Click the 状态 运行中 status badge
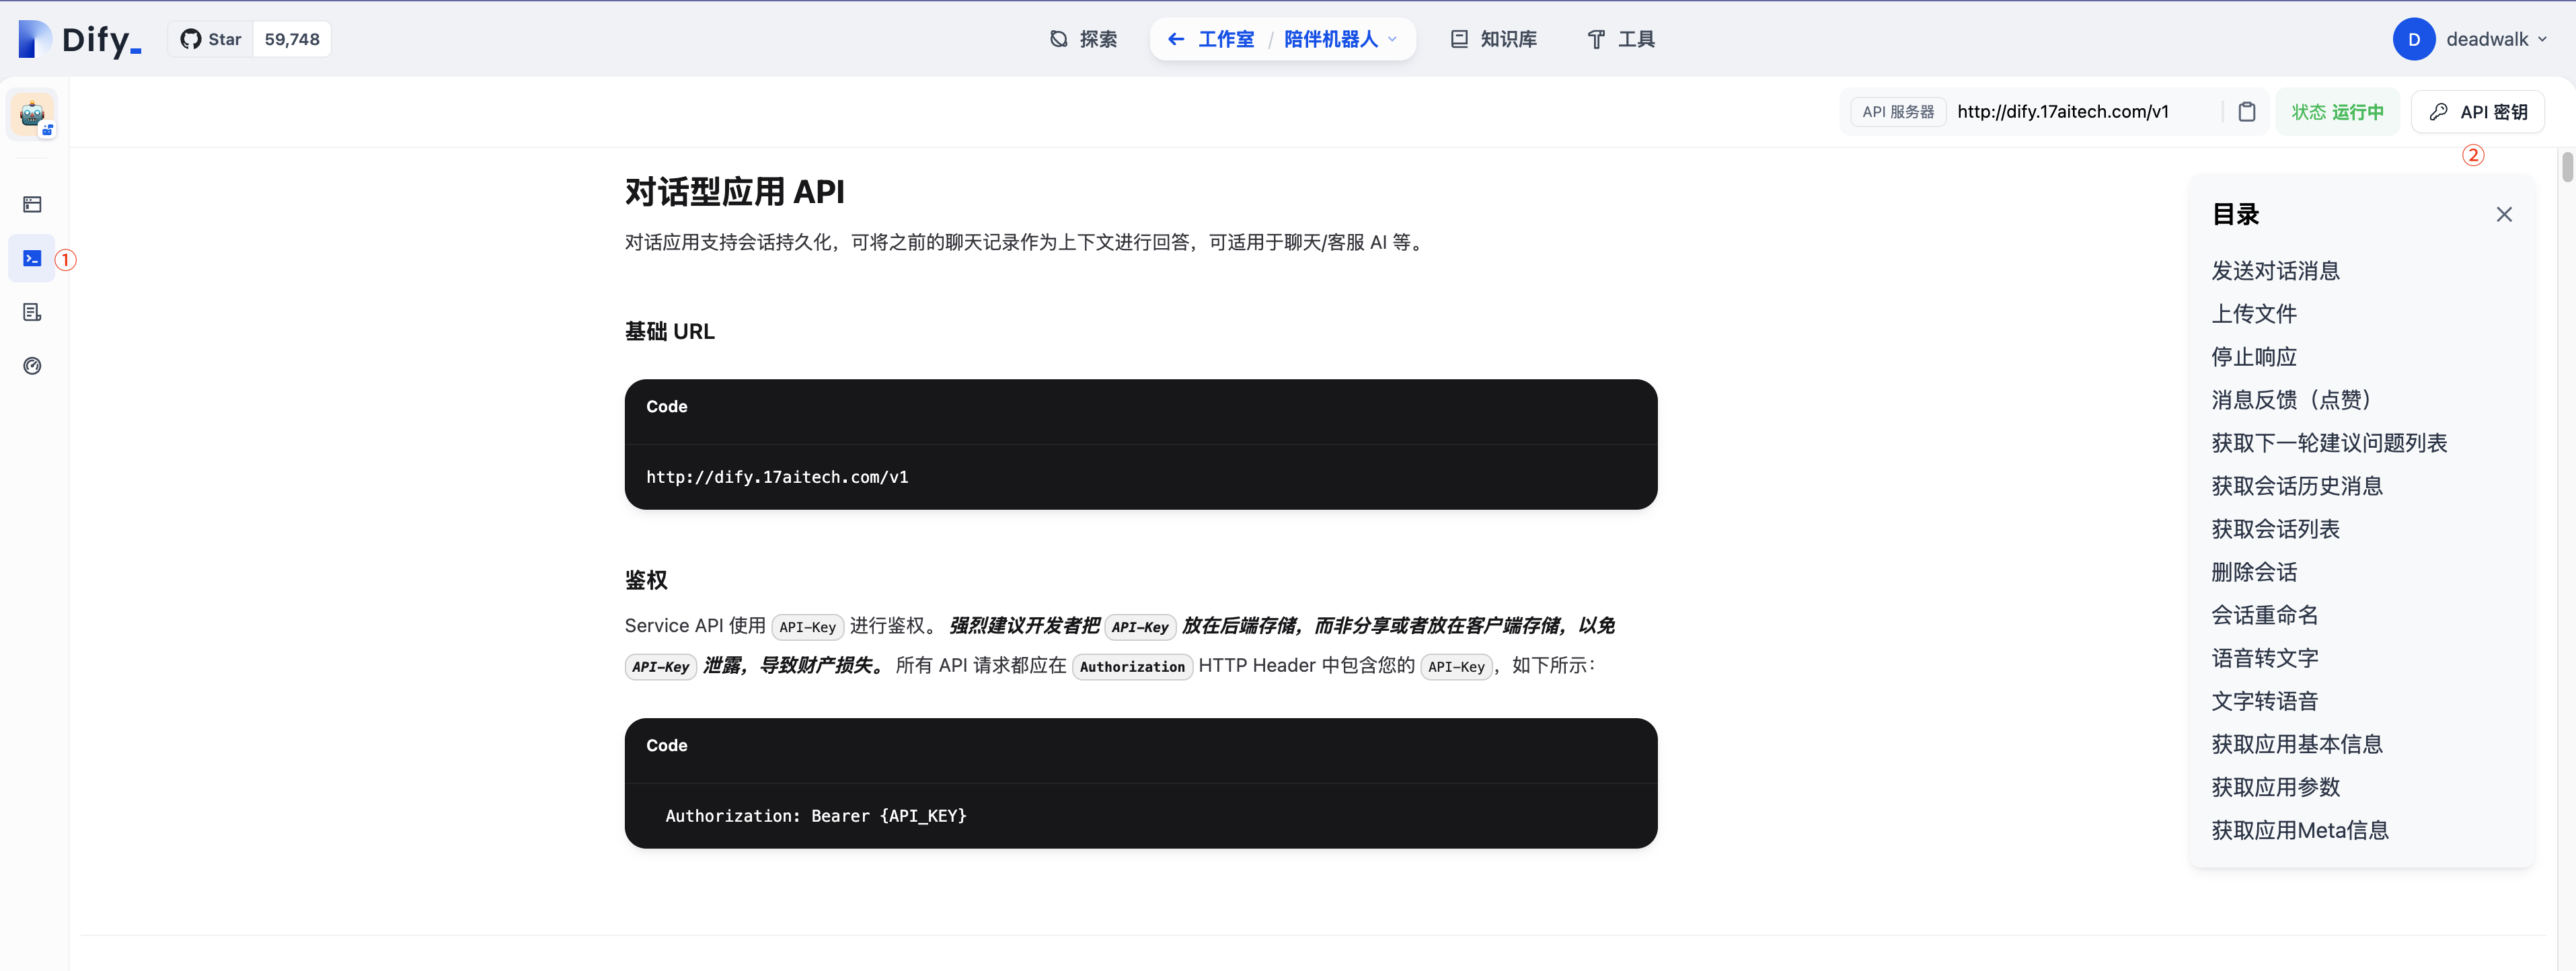The width and height of the screenshot is (2576, 971). click(2337, 111)
